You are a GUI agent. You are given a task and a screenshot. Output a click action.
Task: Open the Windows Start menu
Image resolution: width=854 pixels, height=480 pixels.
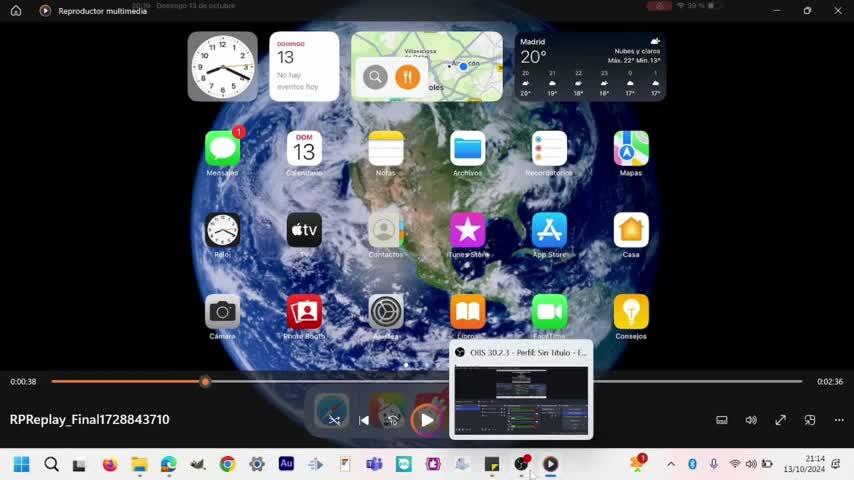point(22,464)
